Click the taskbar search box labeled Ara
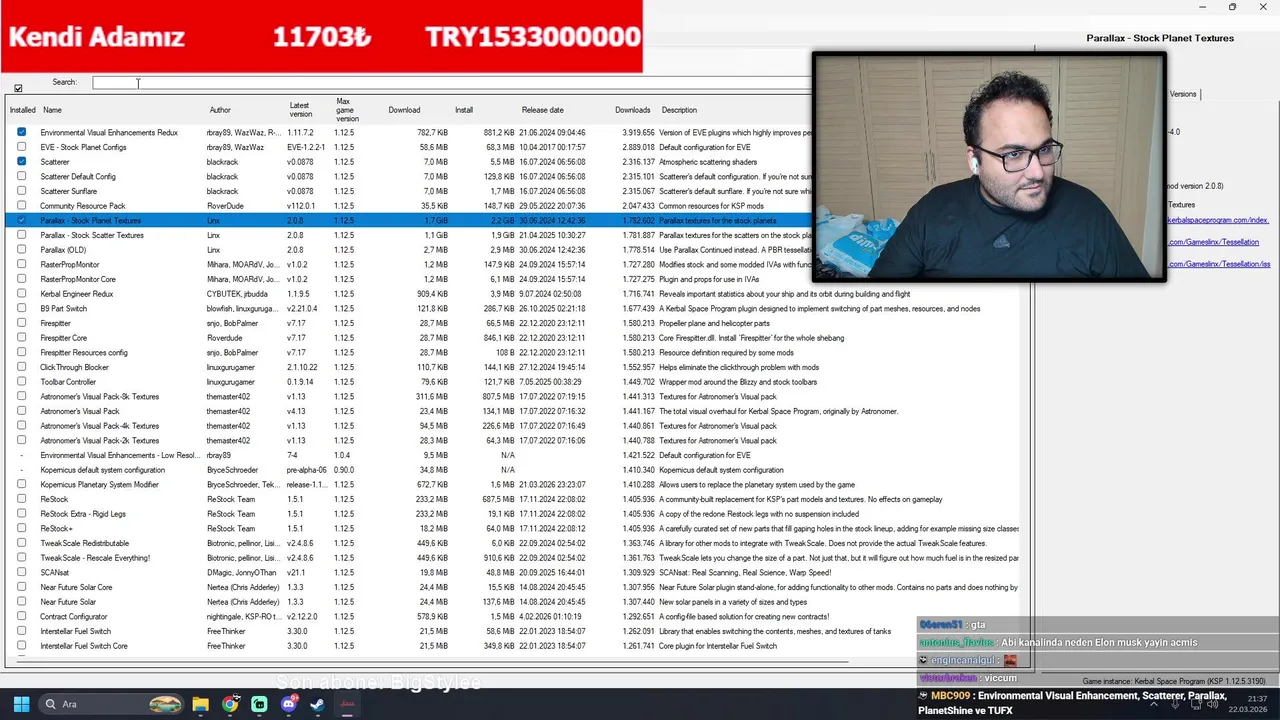This screenshot has height=720, width=1280. coord(112,704)
